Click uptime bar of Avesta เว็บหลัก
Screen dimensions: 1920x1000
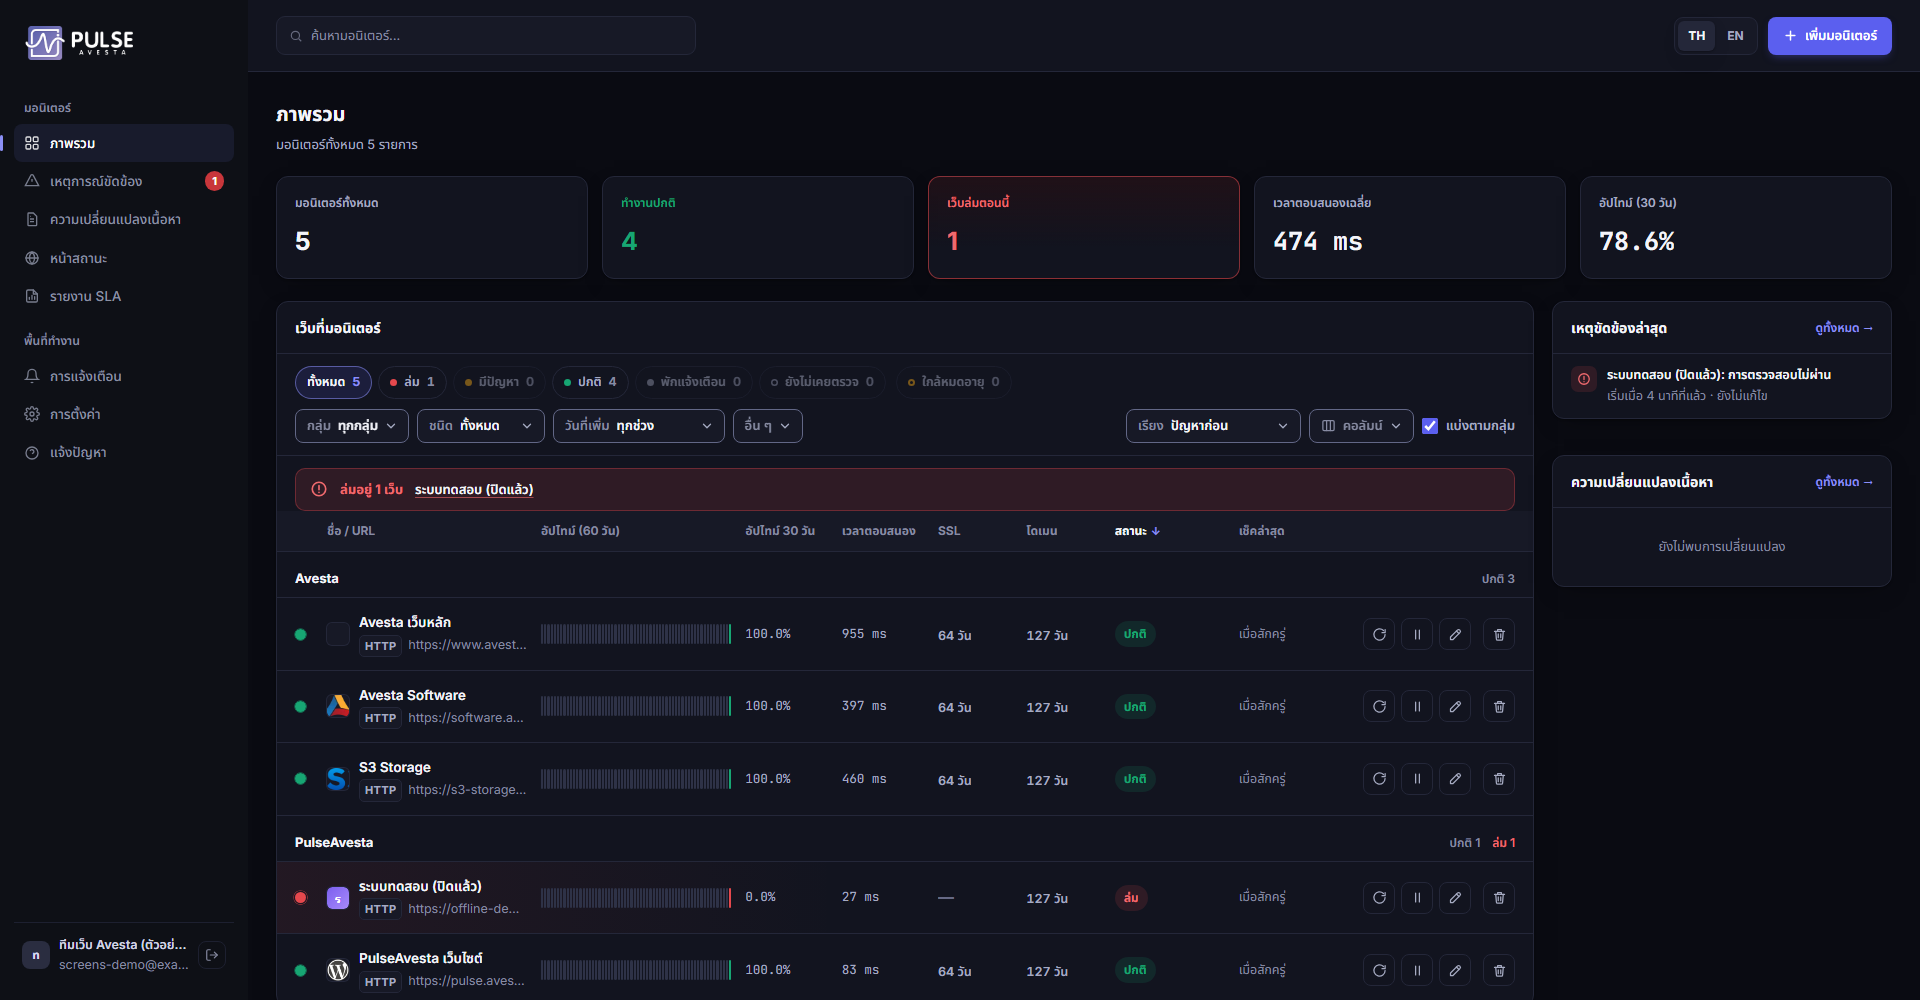tap(636, 634)
